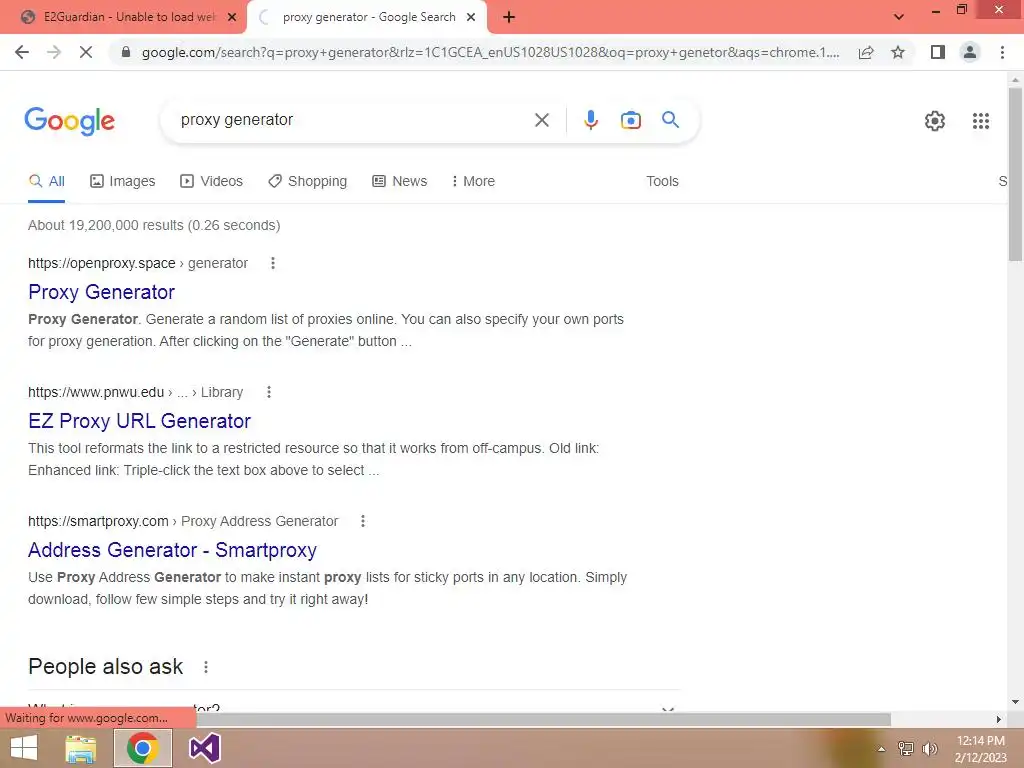Stop loading the page

[x=86, y=52]
